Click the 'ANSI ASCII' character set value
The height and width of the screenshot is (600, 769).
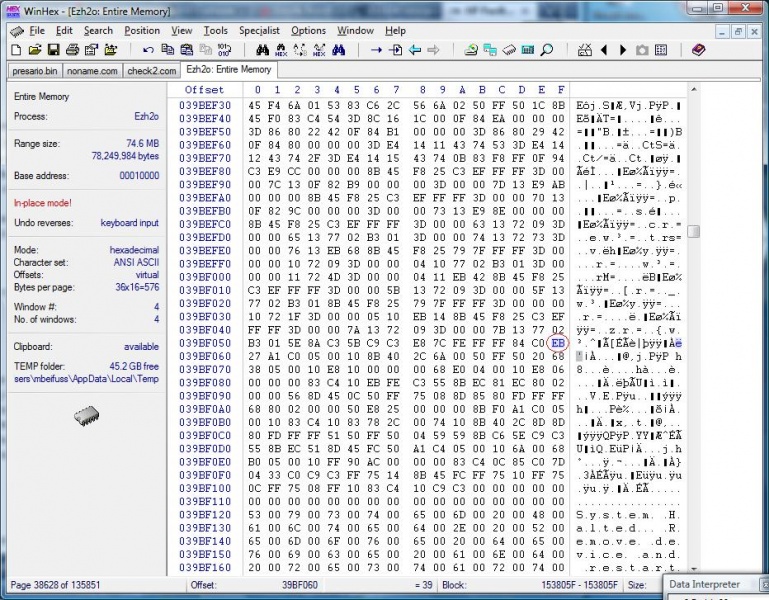(136, 262)
